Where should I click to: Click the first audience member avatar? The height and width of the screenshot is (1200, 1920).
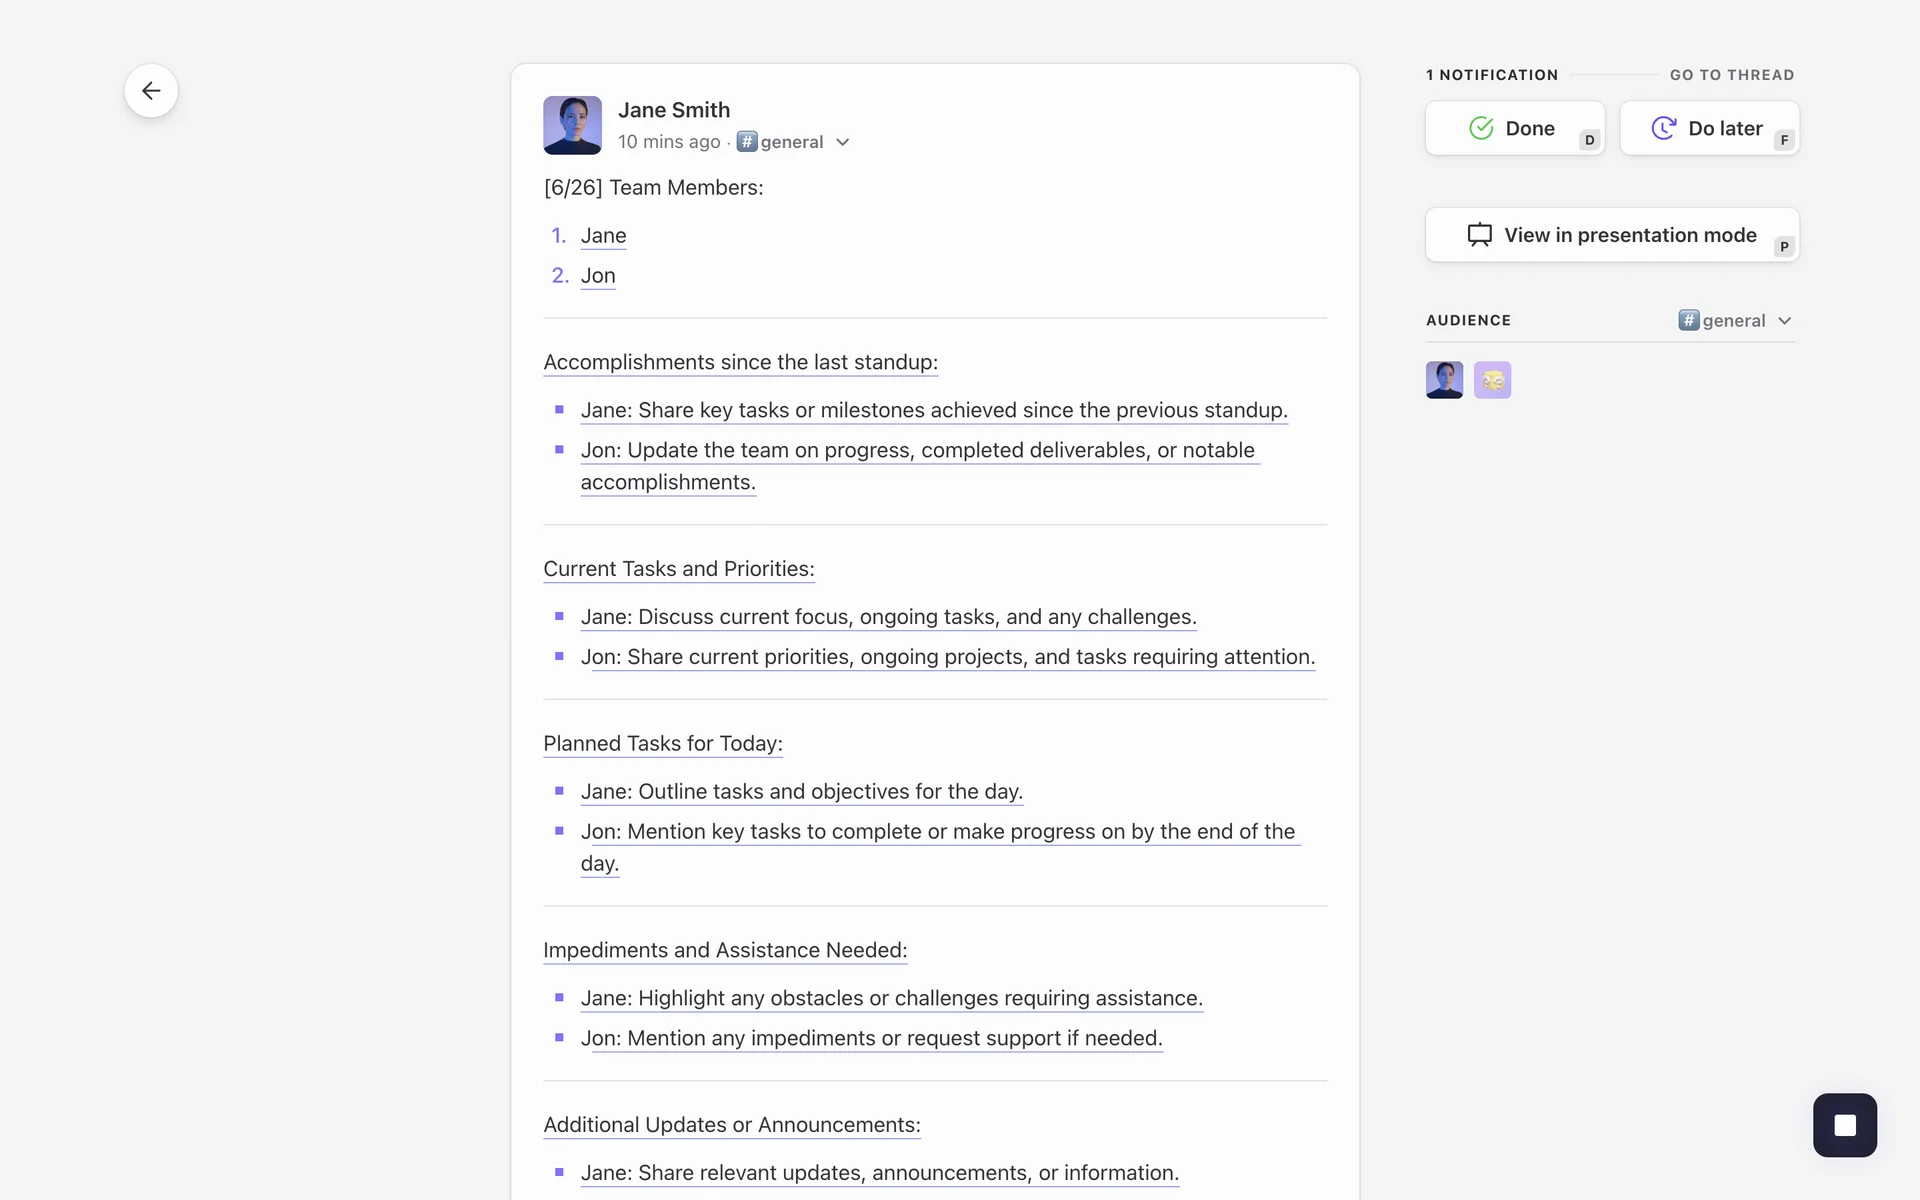[x=1444, y=380]
